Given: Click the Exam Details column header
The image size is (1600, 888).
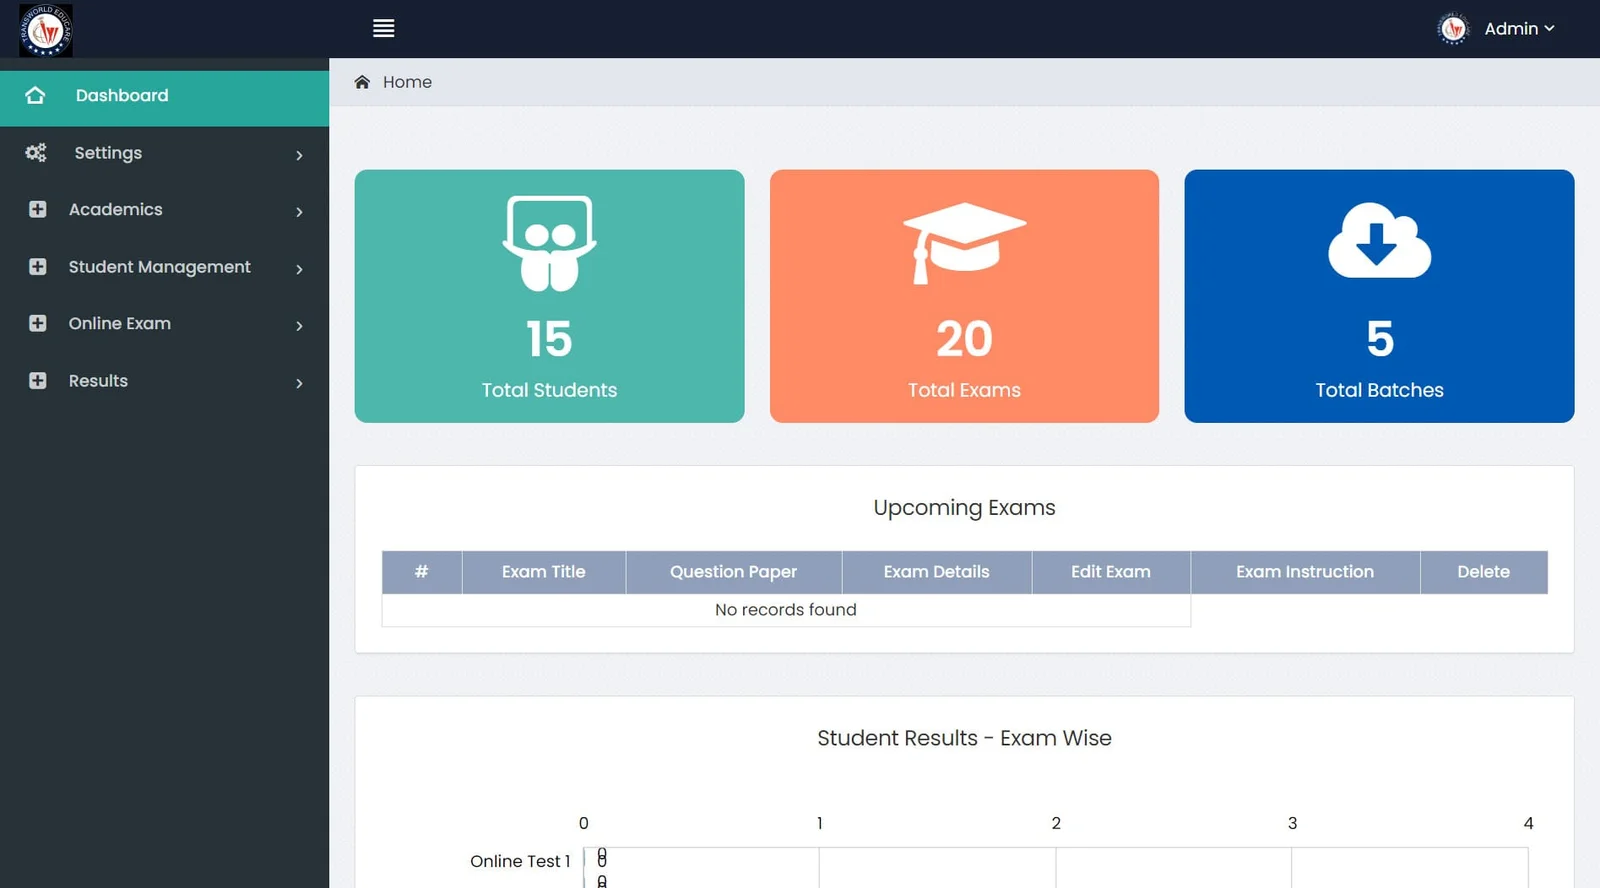Looking at the screenshot, I should (937, 572).
